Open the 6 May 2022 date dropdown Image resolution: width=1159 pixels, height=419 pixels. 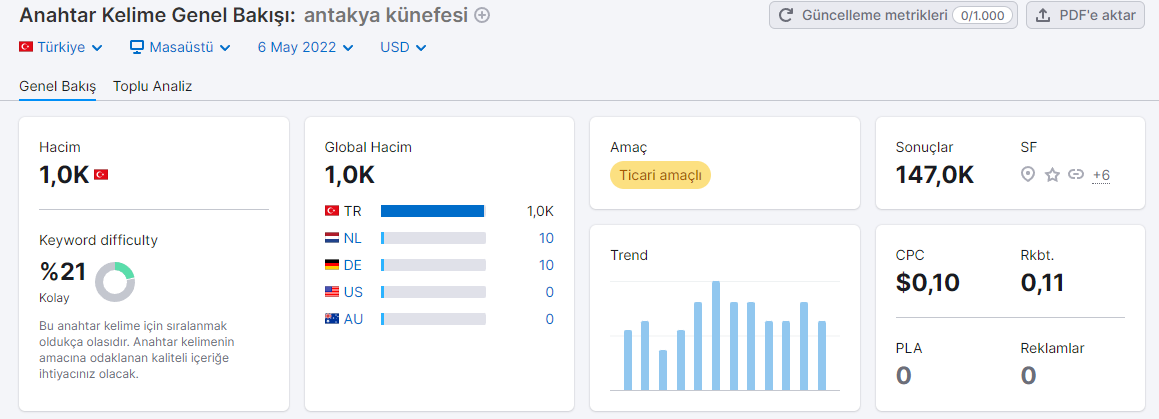pyautogui.click(x=305, y=47)
